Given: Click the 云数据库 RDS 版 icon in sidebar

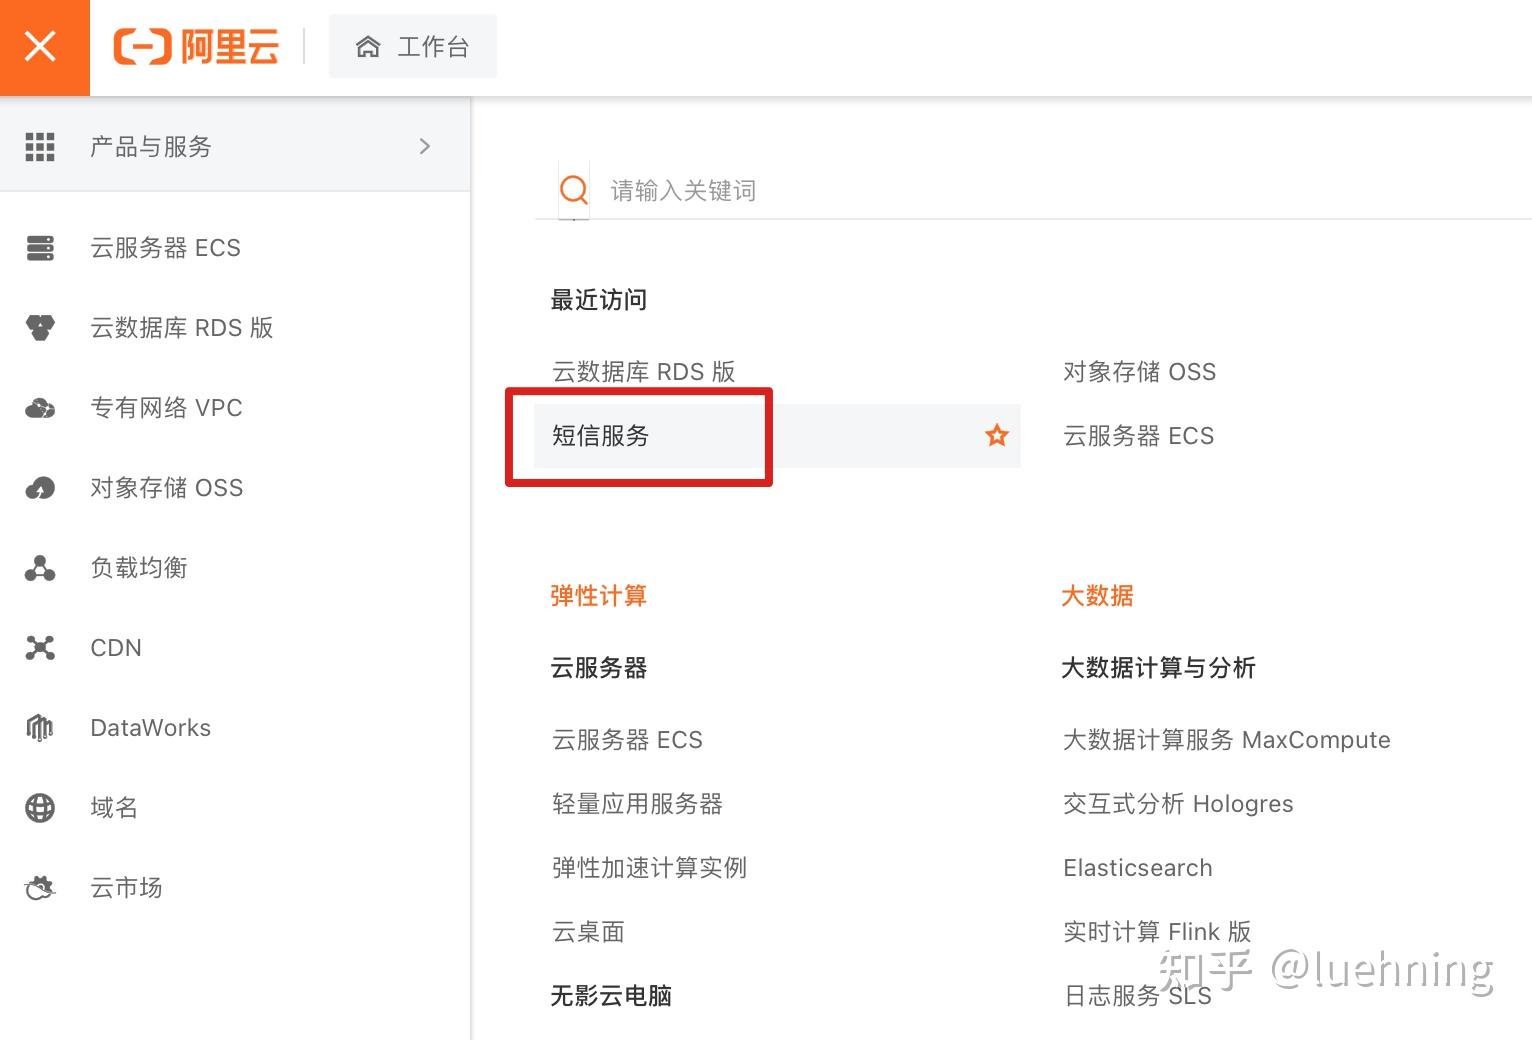Looking at the screenshot, I should tap(40, 328).
